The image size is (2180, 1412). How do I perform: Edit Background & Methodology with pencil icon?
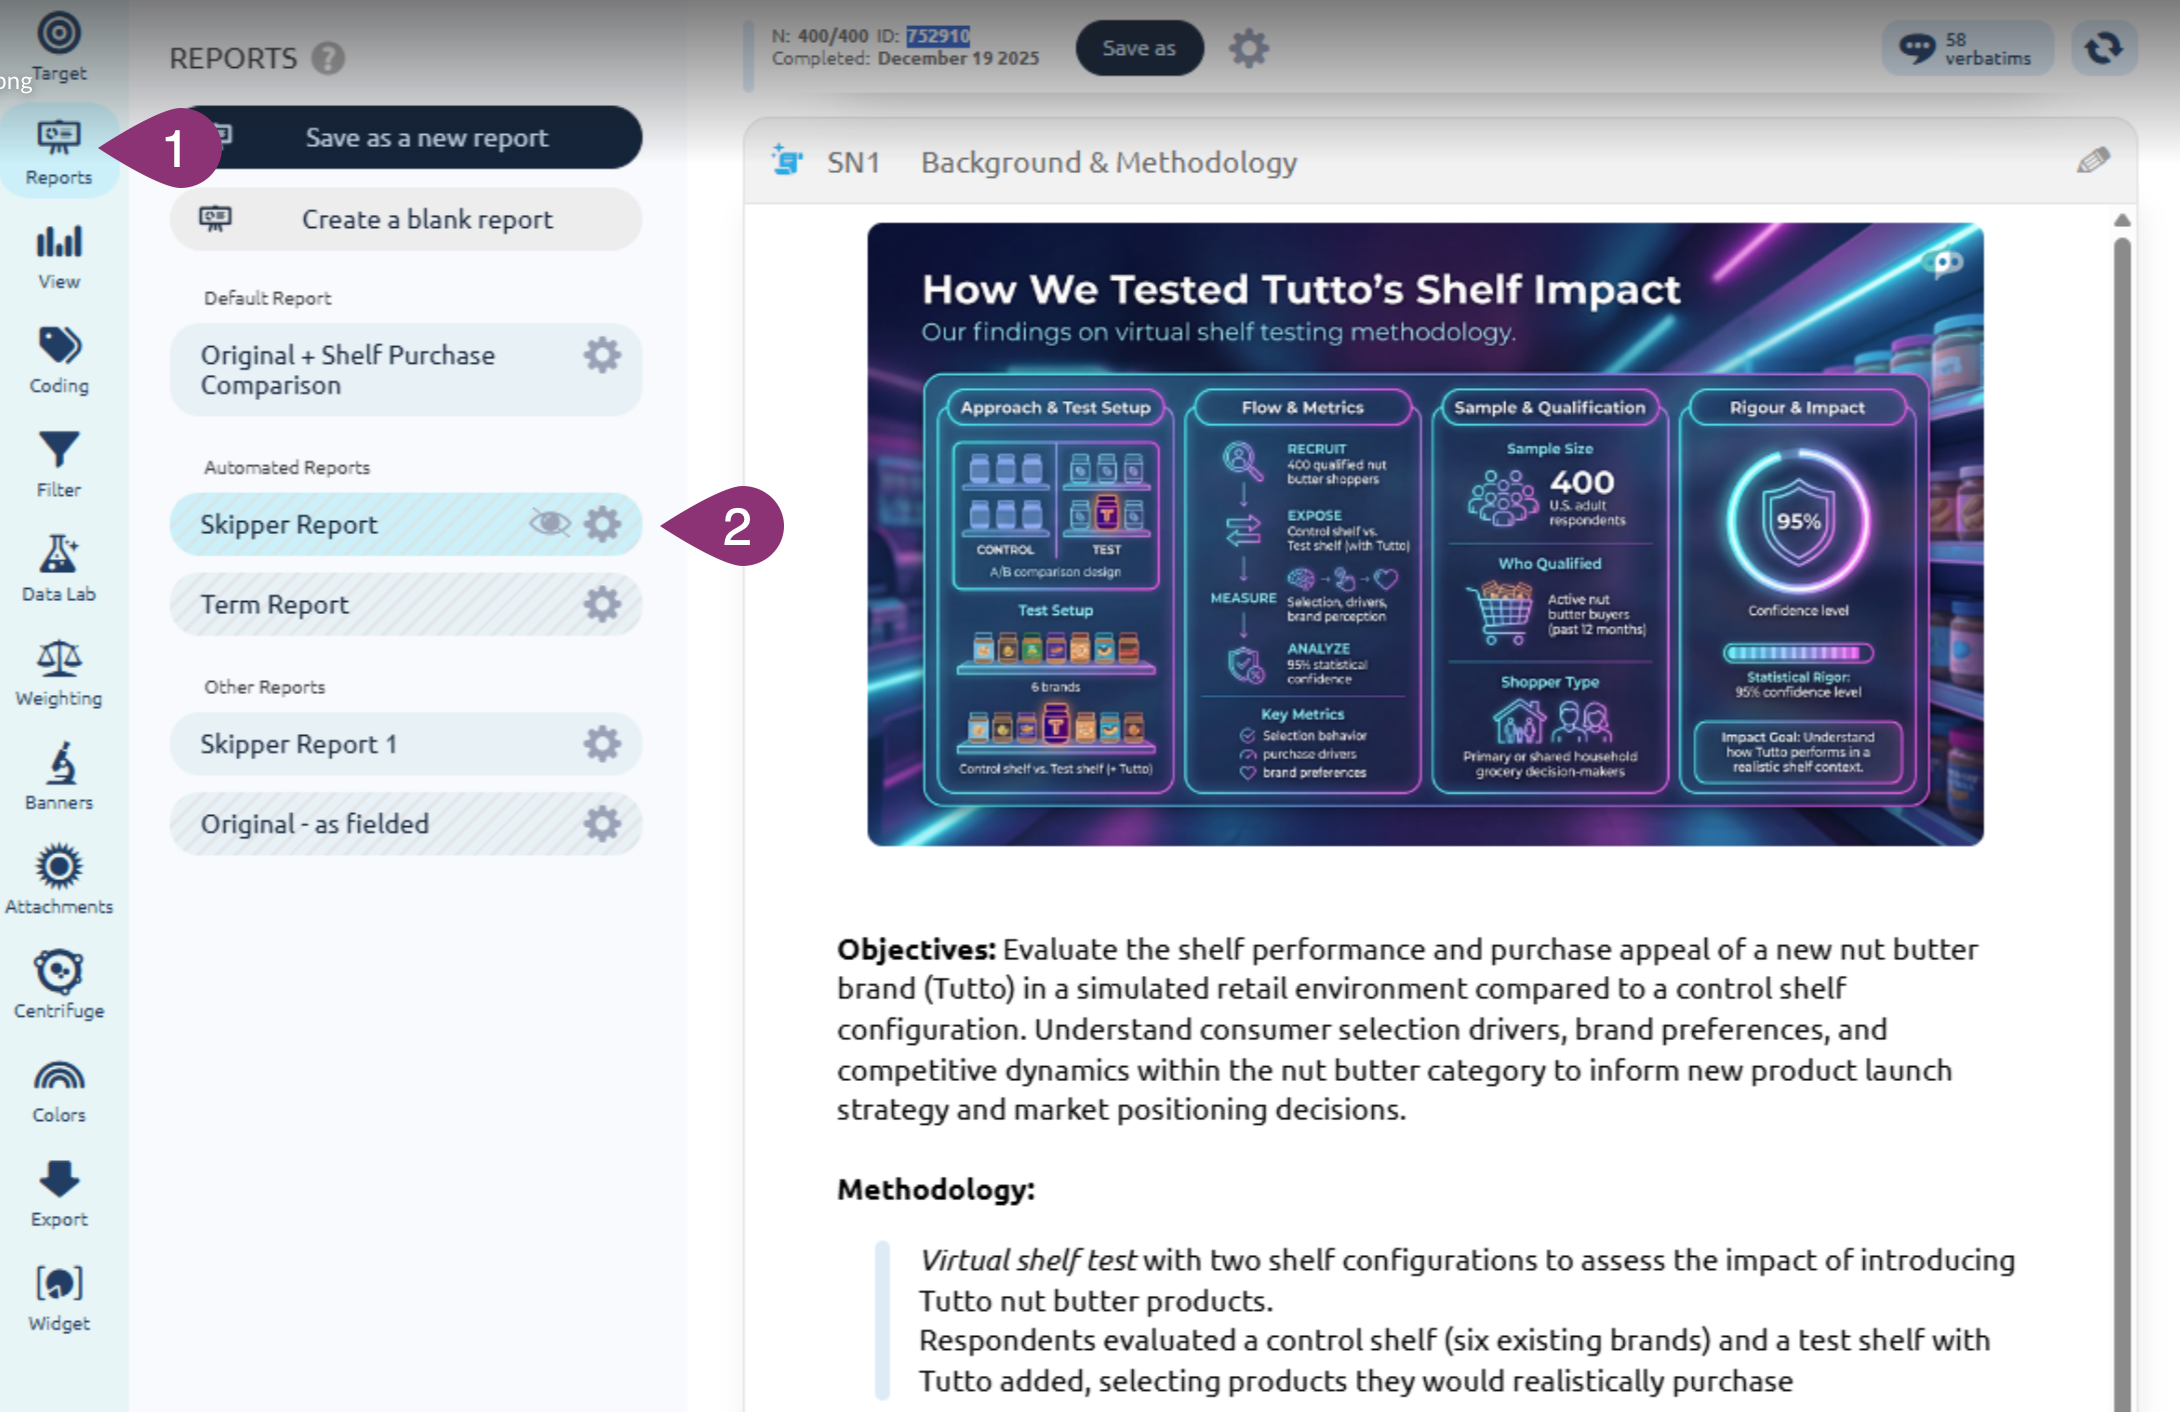coord(2093,160)
